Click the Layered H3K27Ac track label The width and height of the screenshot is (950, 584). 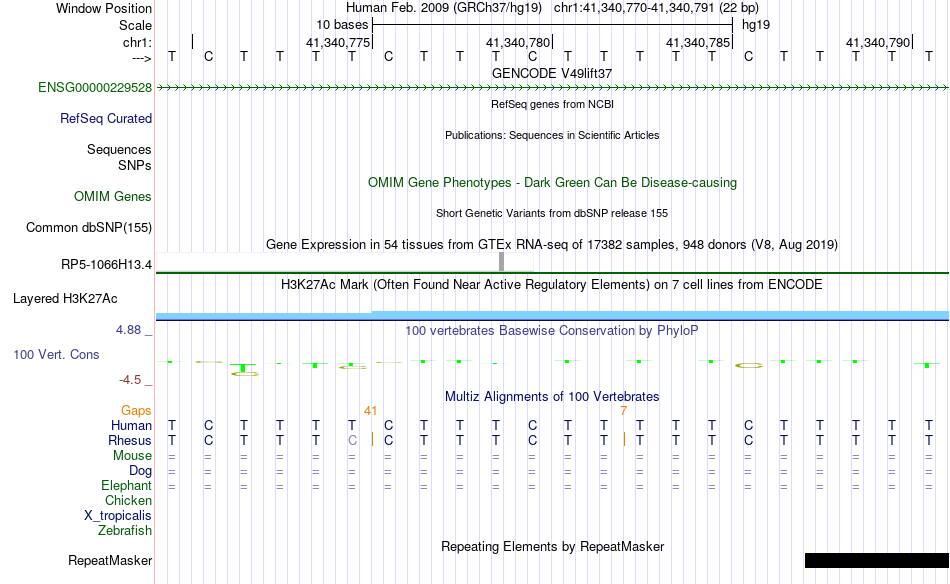(65, 299)
